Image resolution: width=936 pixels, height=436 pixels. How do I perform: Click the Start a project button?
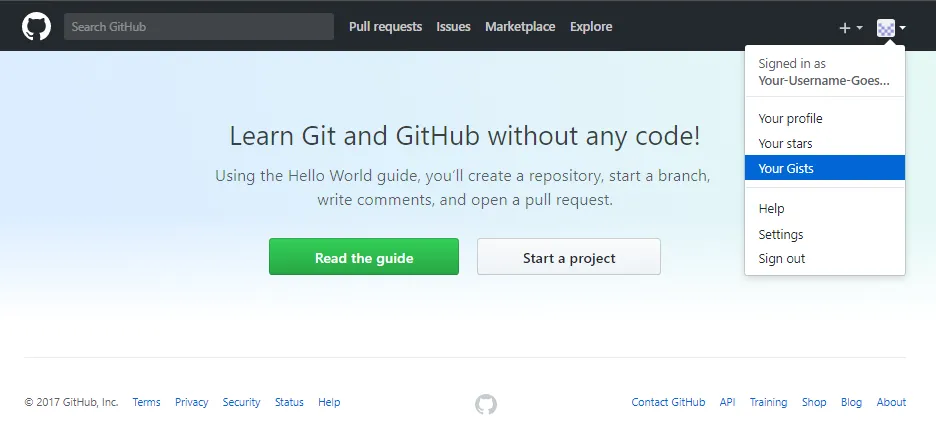click(569, 257)
